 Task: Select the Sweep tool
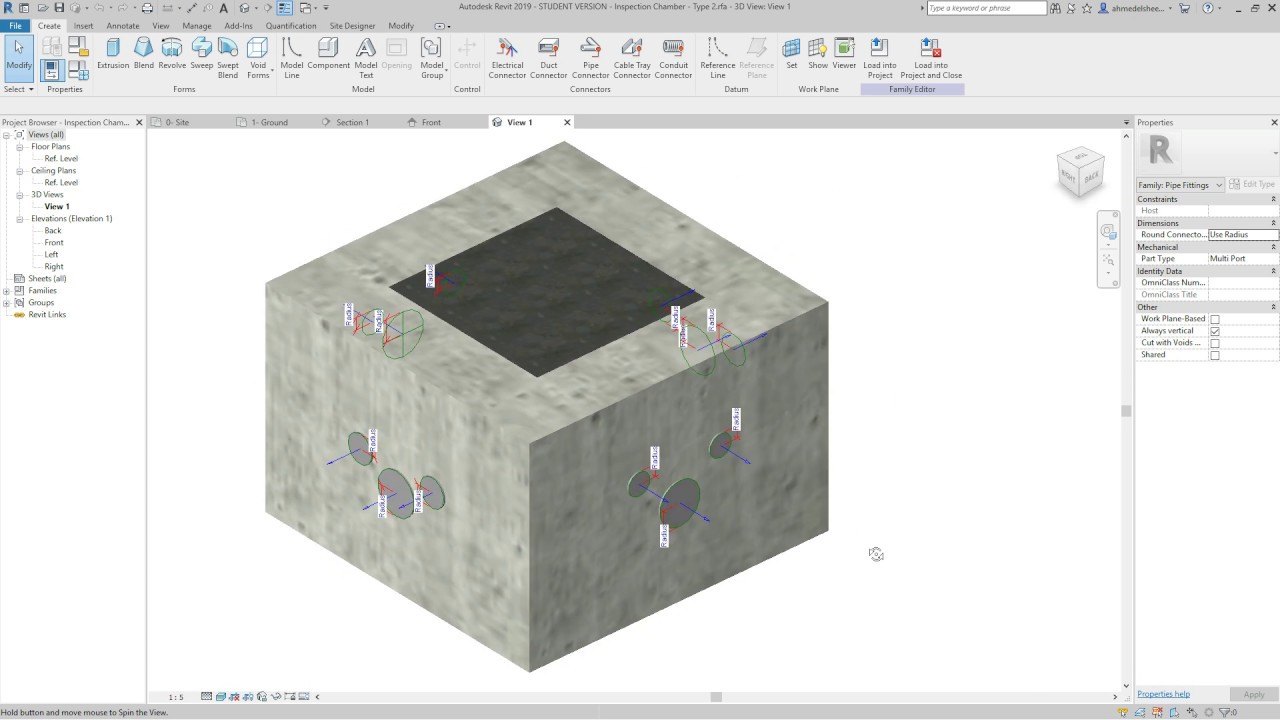201,55
